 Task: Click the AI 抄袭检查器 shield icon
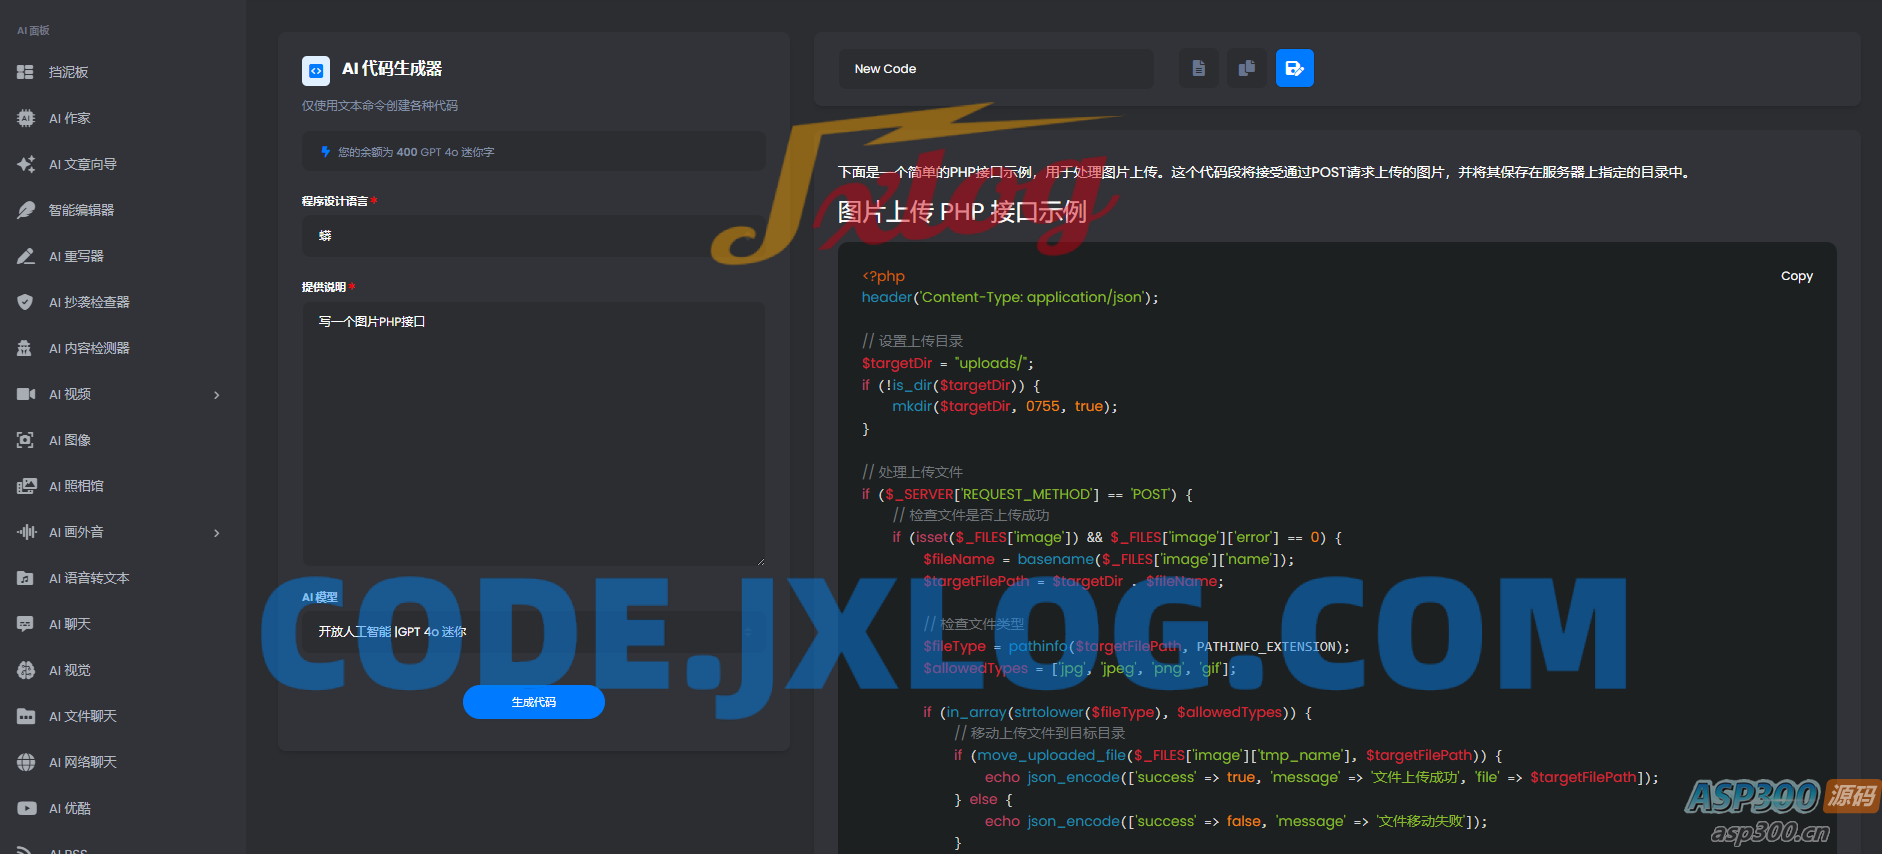(26, 302)
